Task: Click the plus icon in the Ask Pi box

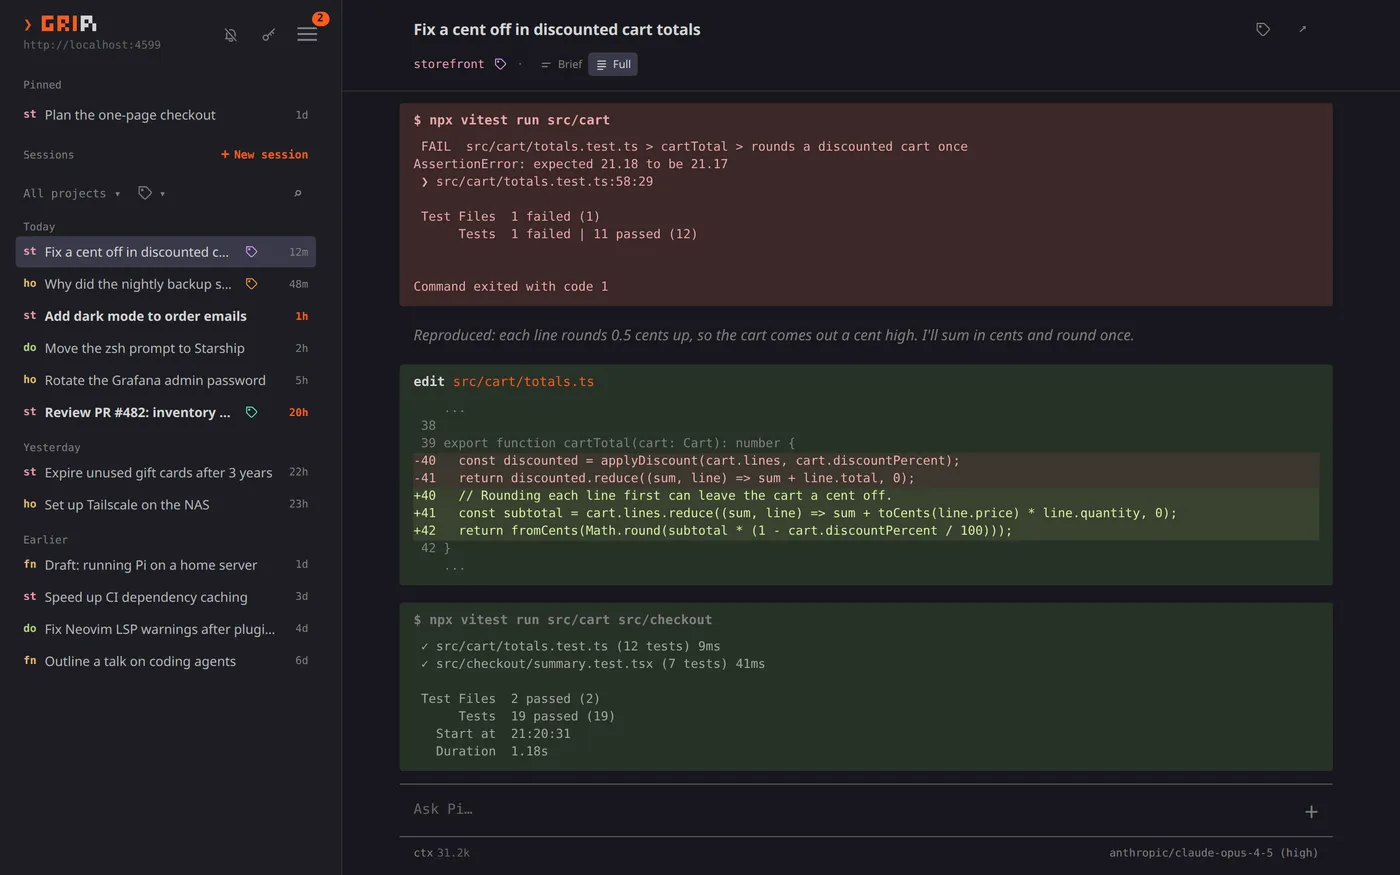Action: (x=1311, y=812)
